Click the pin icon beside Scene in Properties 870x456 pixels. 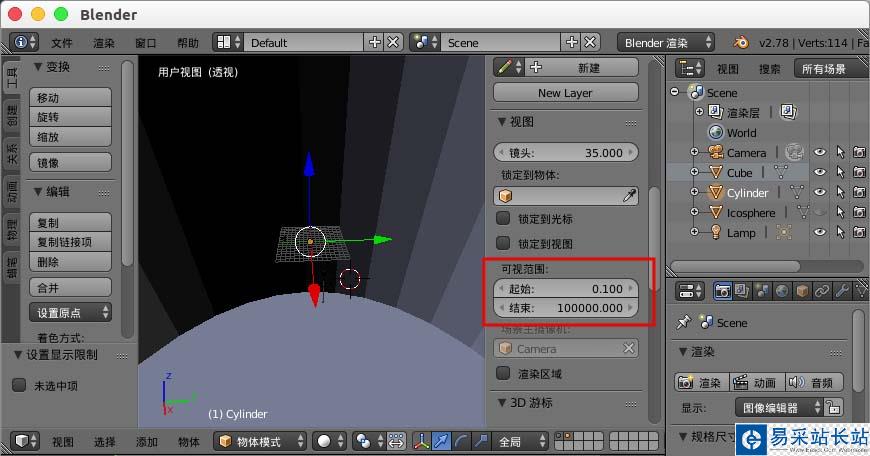[x=684, y=322]
